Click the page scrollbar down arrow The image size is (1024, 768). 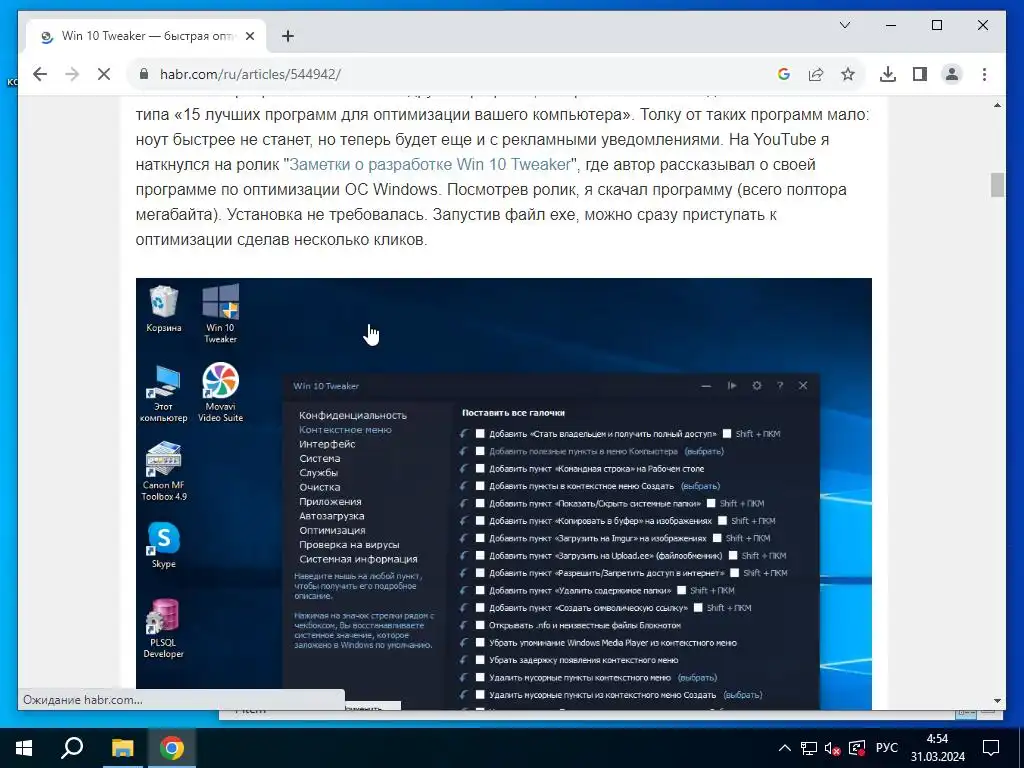coord(997,701)
